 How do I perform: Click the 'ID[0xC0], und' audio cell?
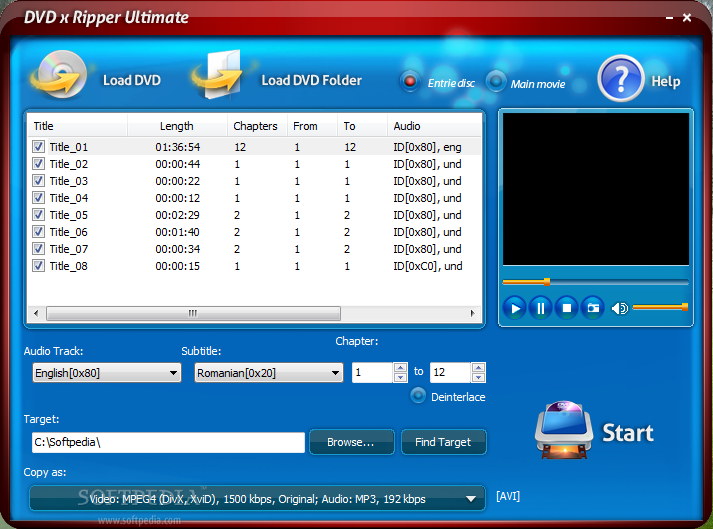(428, 266)
